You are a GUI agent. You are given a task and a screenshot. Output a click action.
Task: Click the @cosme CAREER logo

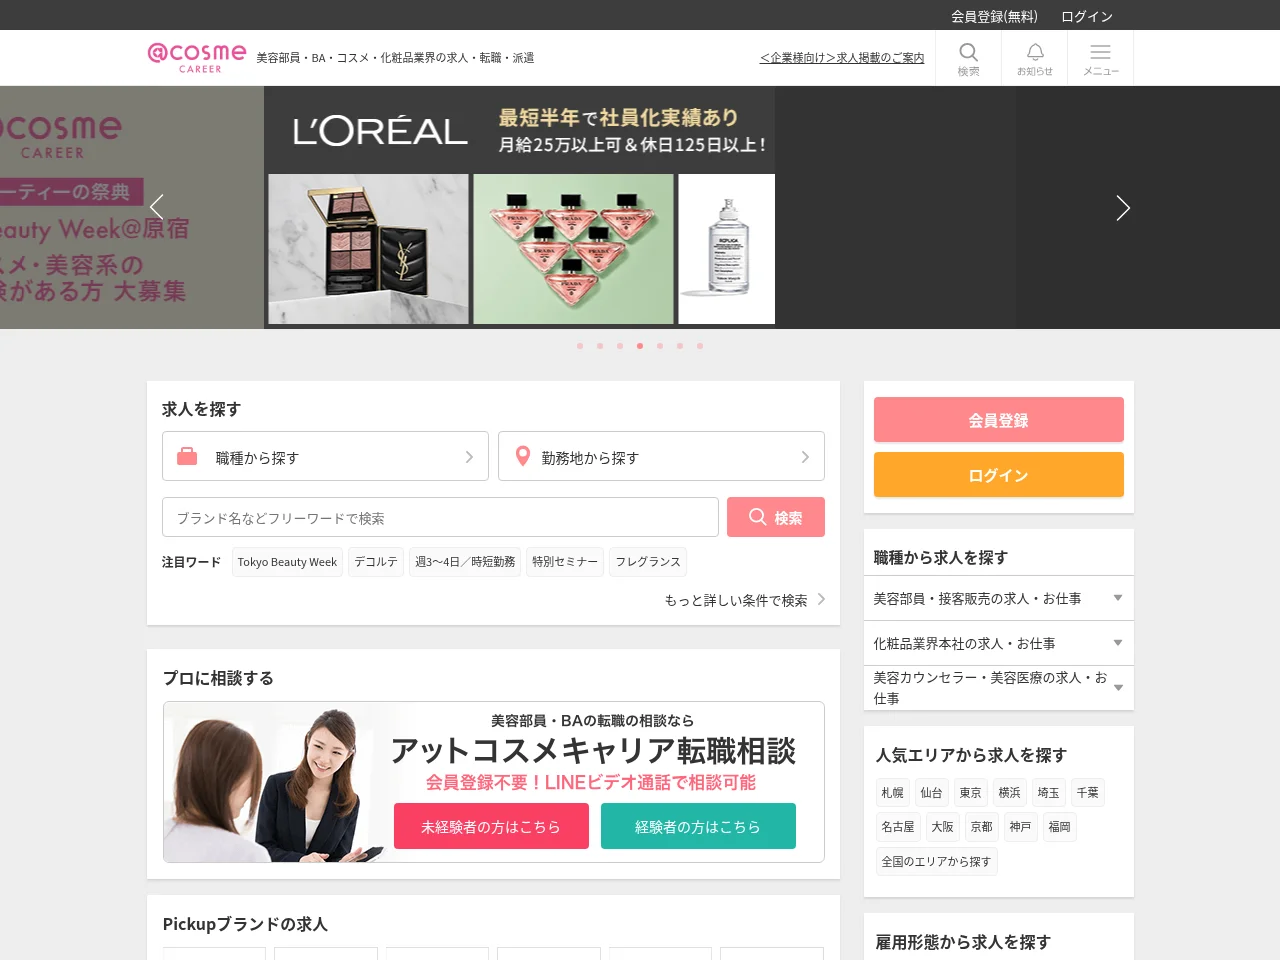click(197, 57)
